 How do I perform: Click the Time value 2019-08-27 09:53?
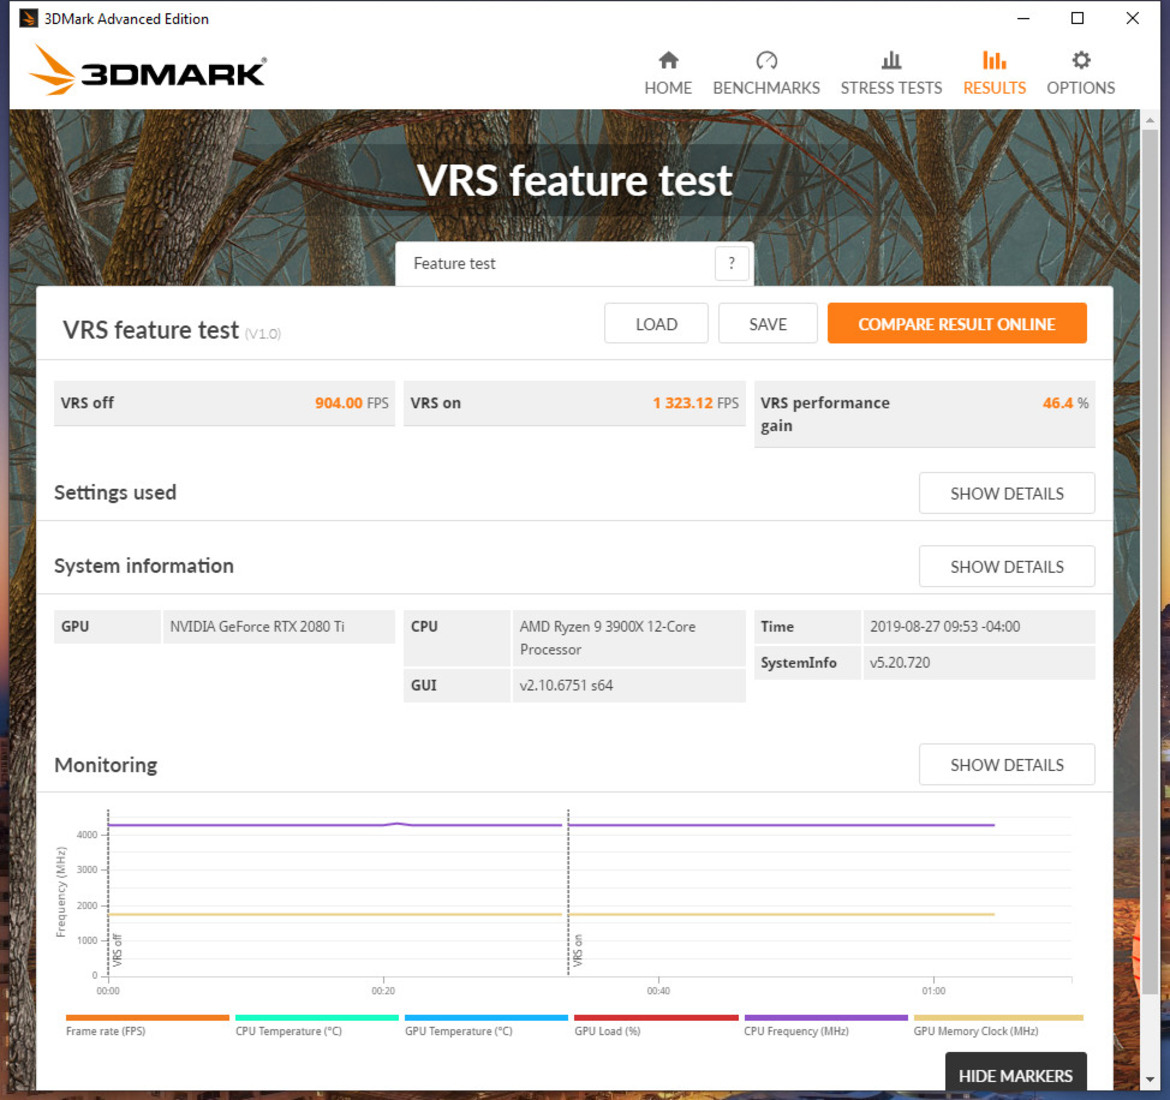(945, 627)
